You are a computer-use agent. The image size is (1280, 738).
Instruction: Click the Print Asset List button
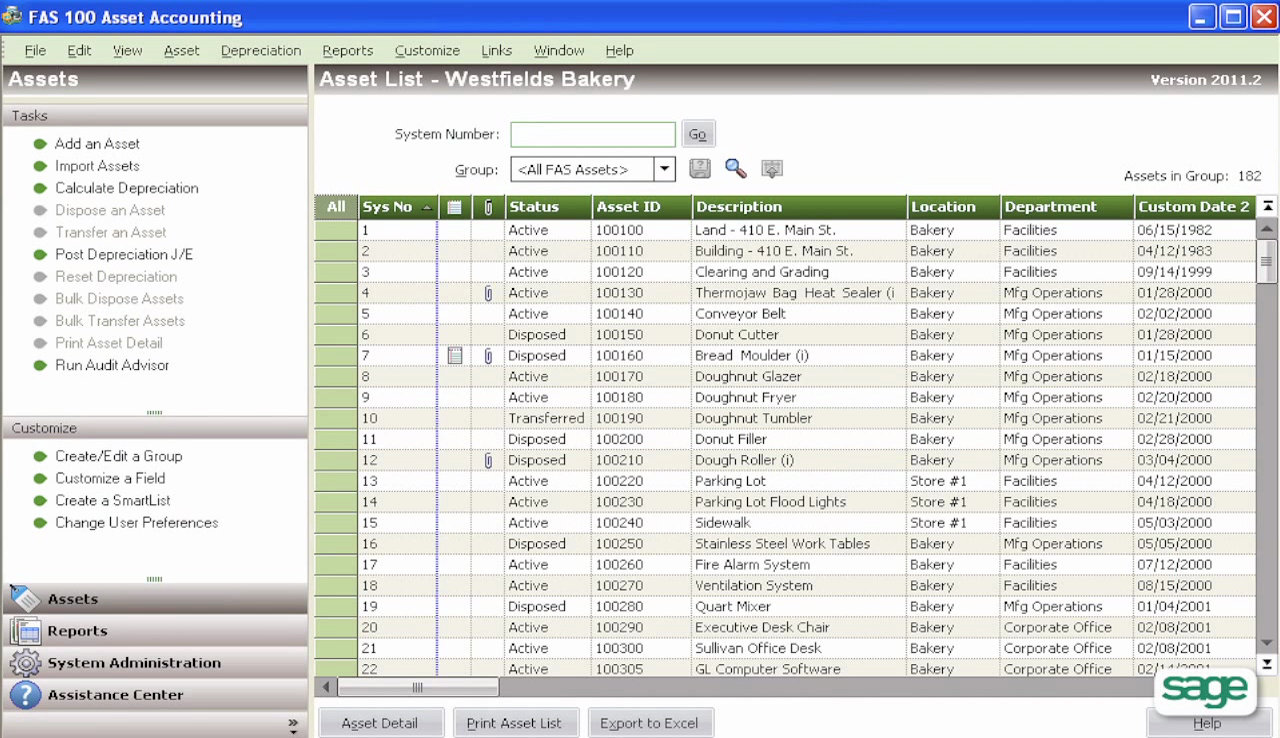[x=514, y=723]
